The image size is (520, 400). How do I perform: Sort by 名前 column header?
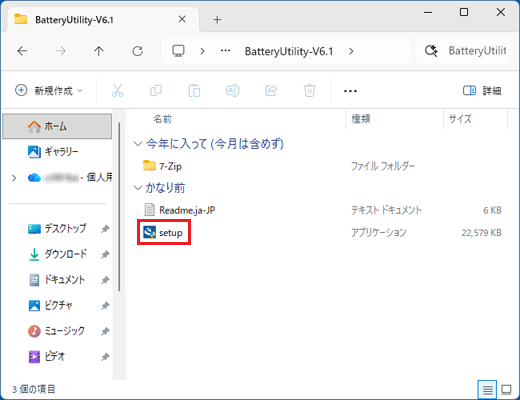162,119
